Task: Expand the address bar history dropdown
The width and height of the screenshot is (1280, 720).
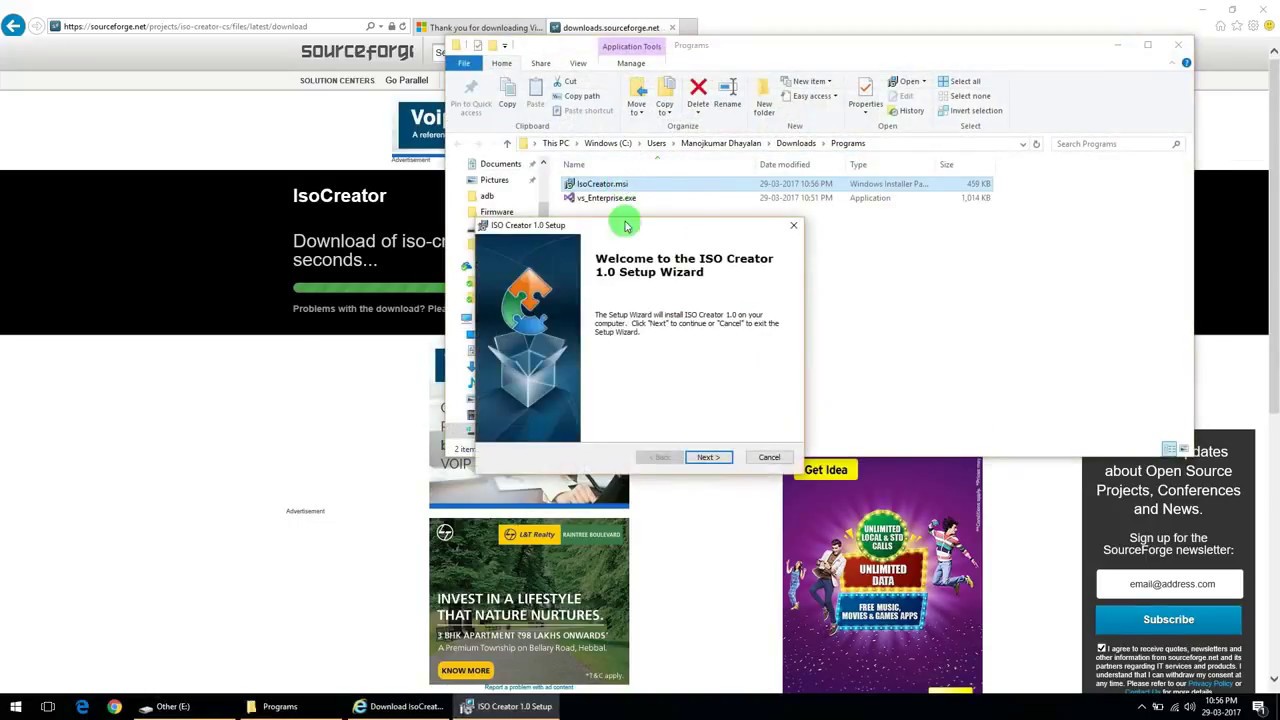Action: 1022,144
